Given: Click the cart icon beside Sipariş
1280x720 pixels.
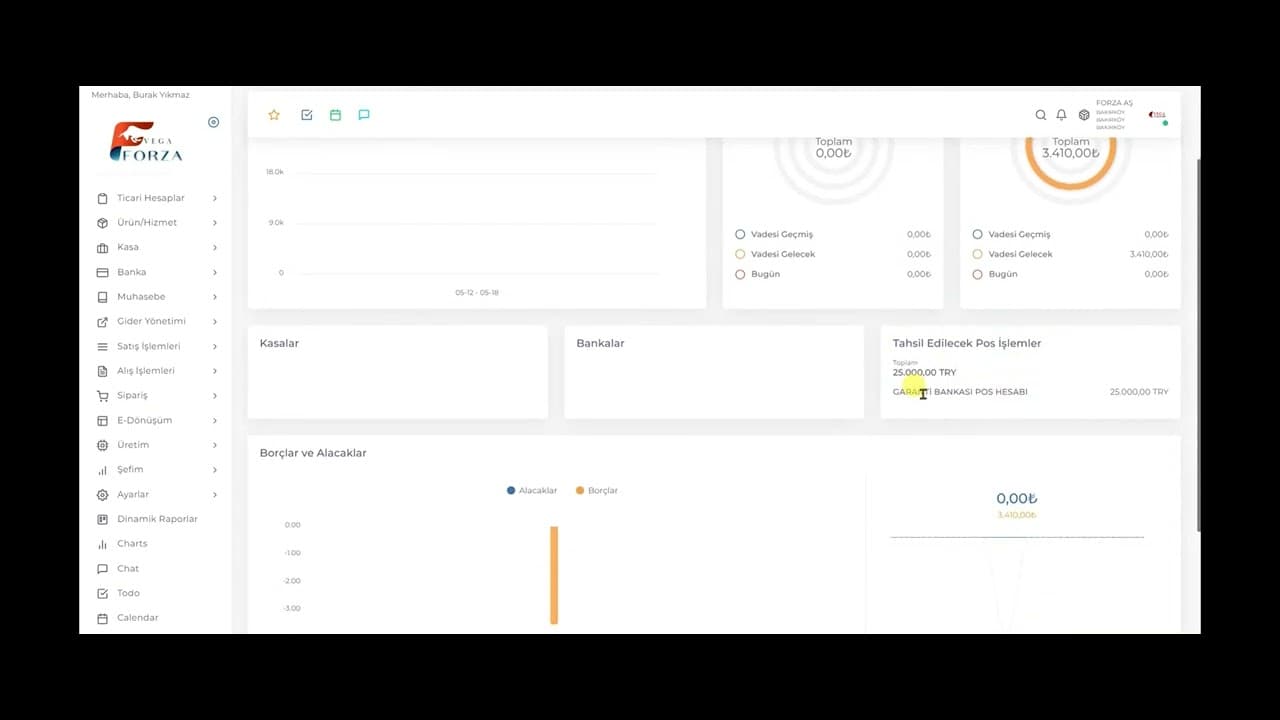Looking at the screenshot, I should pos(102,395).
